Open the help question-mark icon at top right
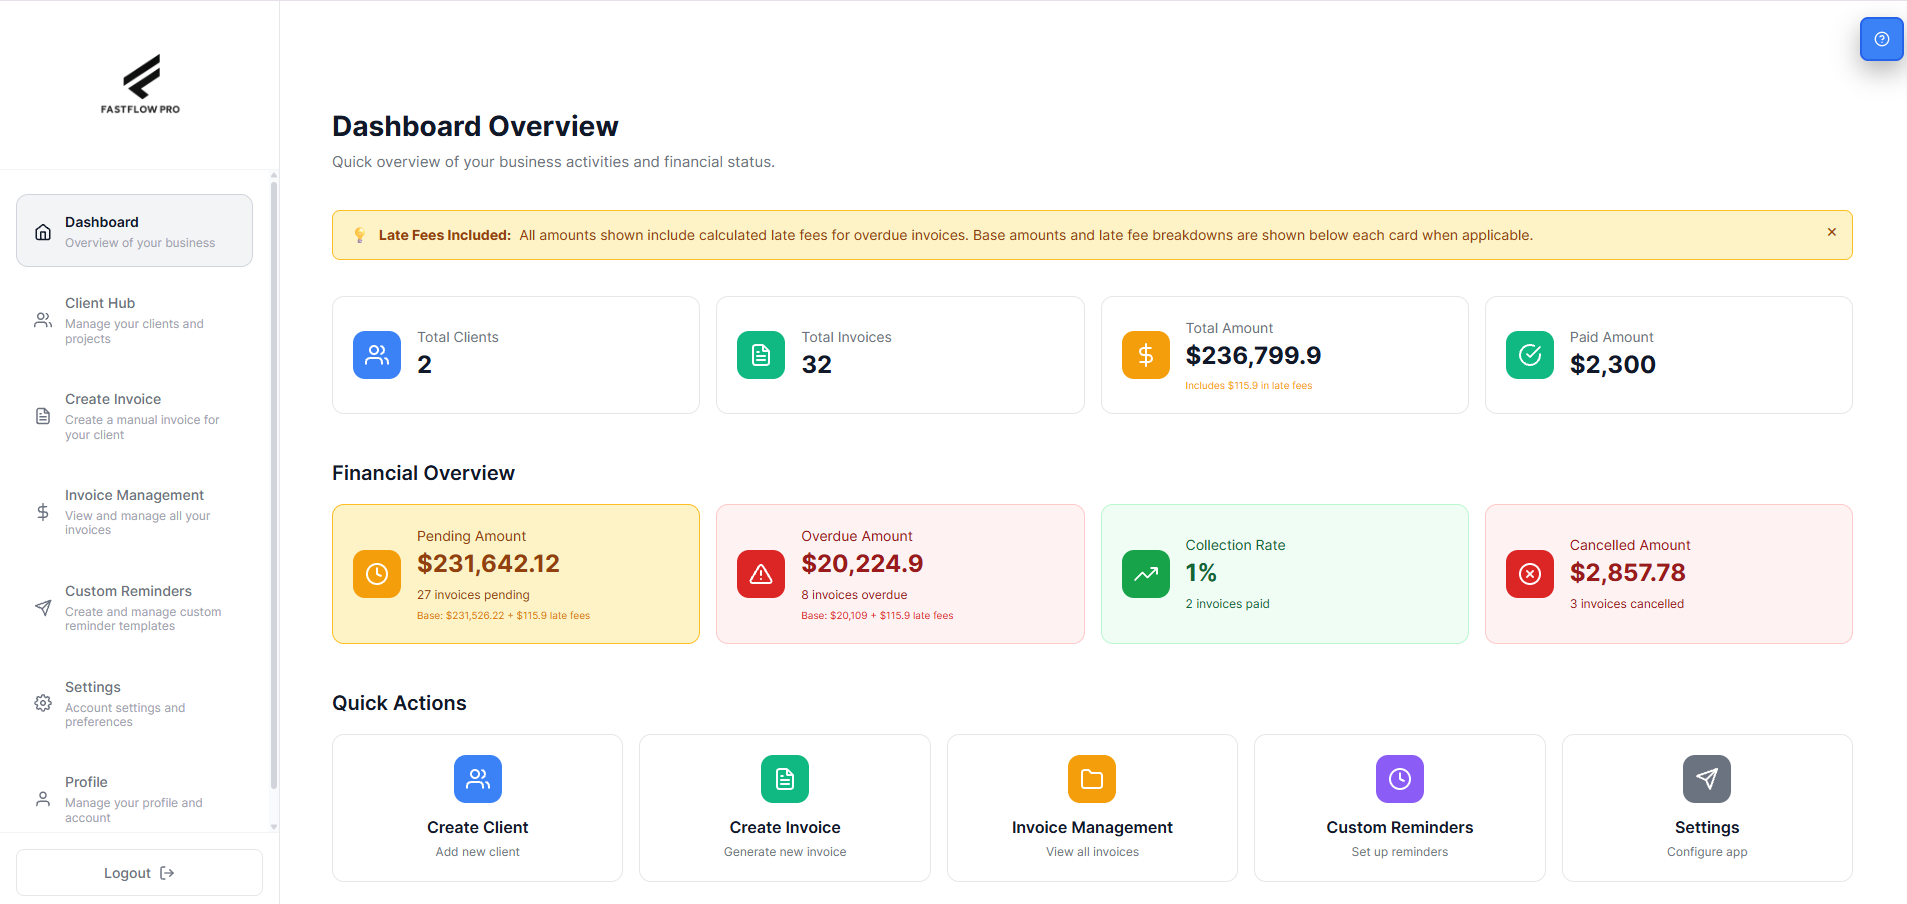The width and height of the screenshot is (1907, 904). point(1880,39)
